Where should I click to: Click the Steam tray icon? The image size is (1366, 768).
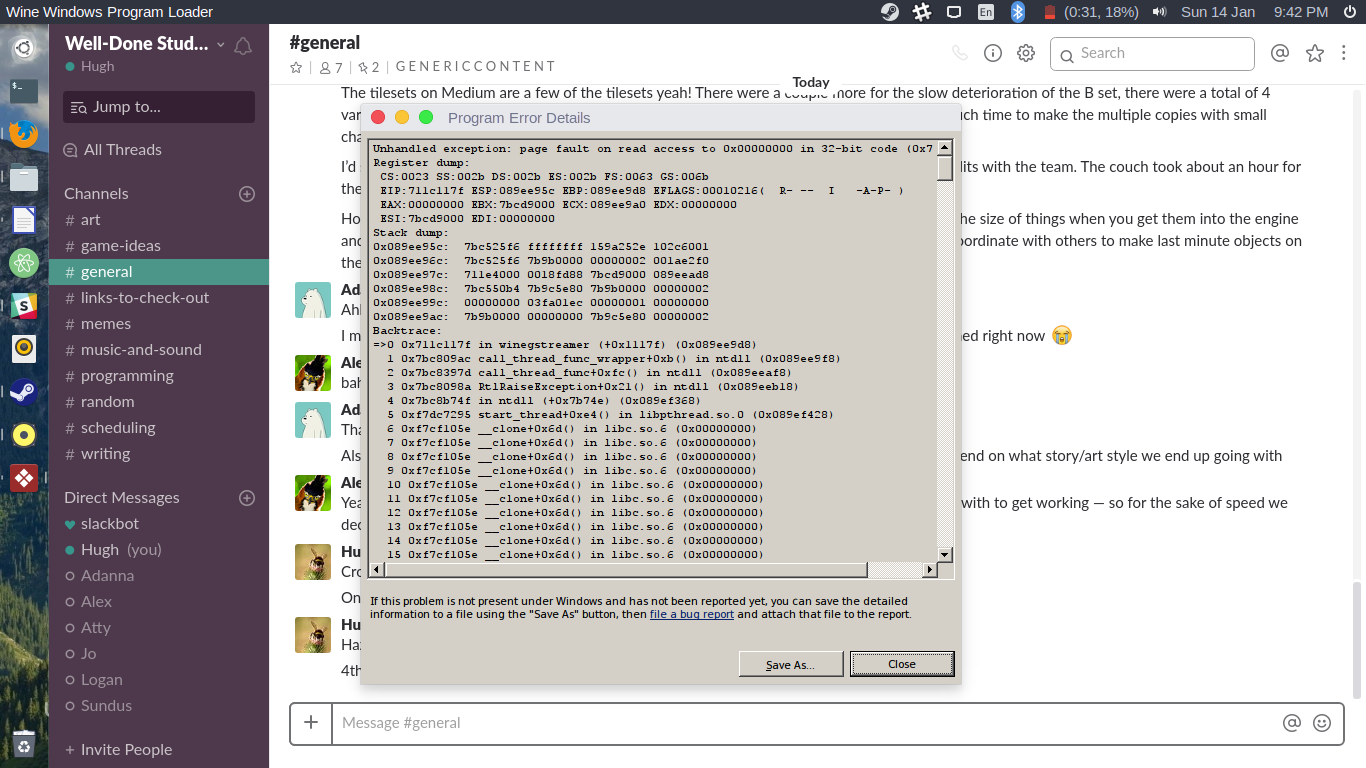(x=889, y=12)
